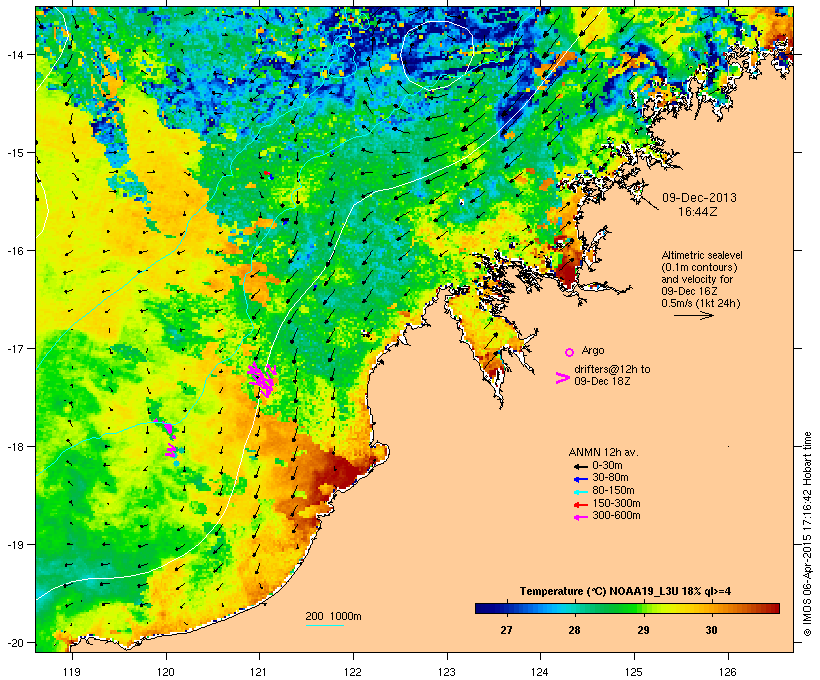Image resolution: width=820 pixels, height=680 pixels.
Task: Click the -19 latitude axis label
Action: coord(14,545)
